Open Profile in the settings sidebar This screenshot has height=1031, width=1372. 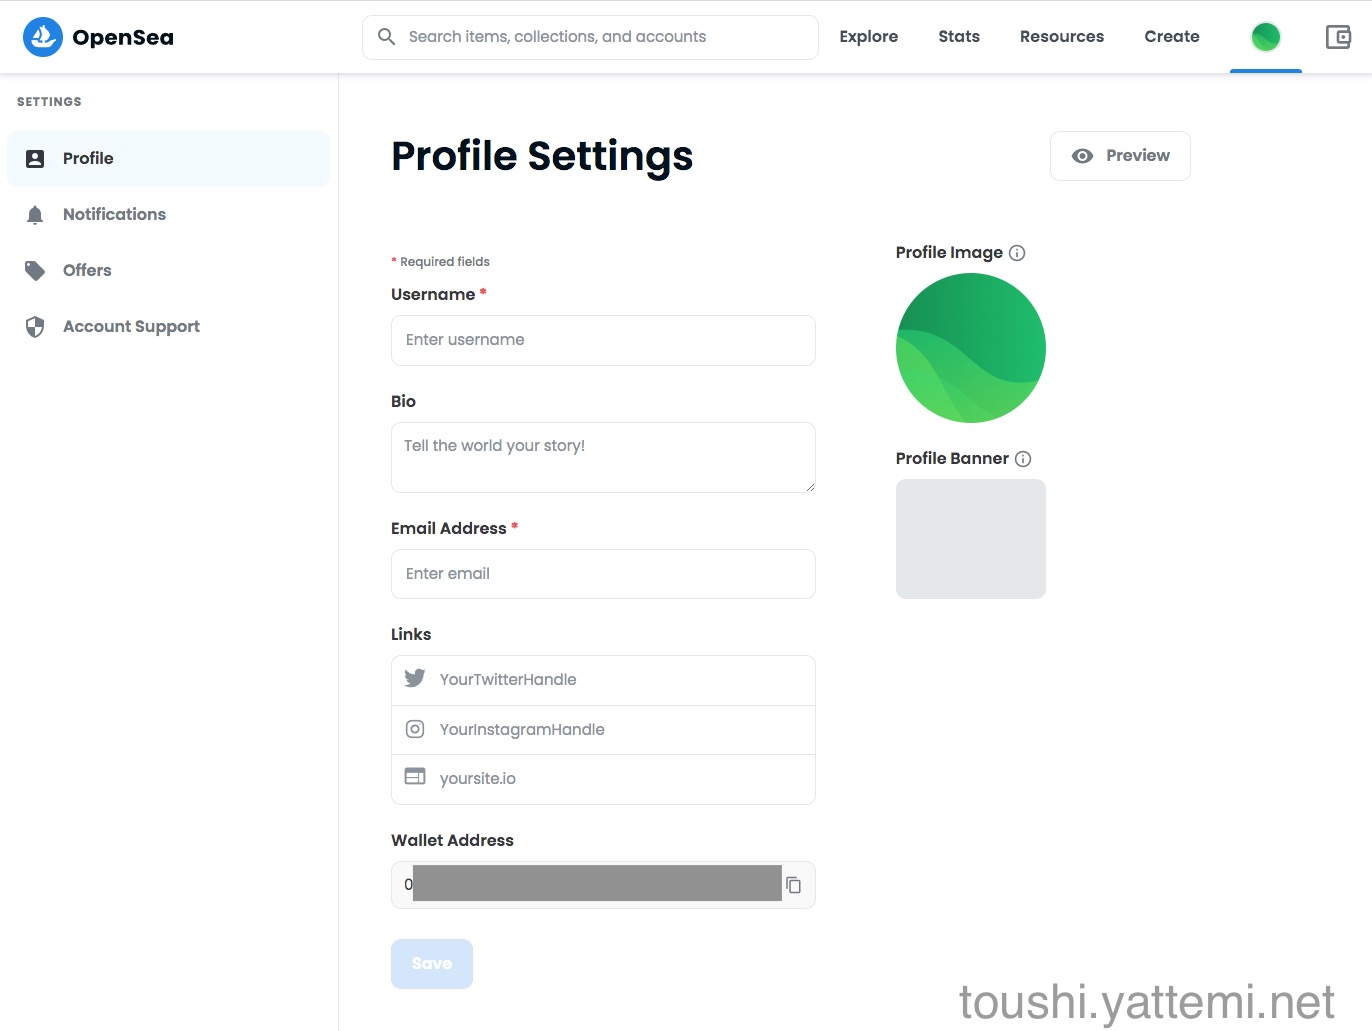88,159
